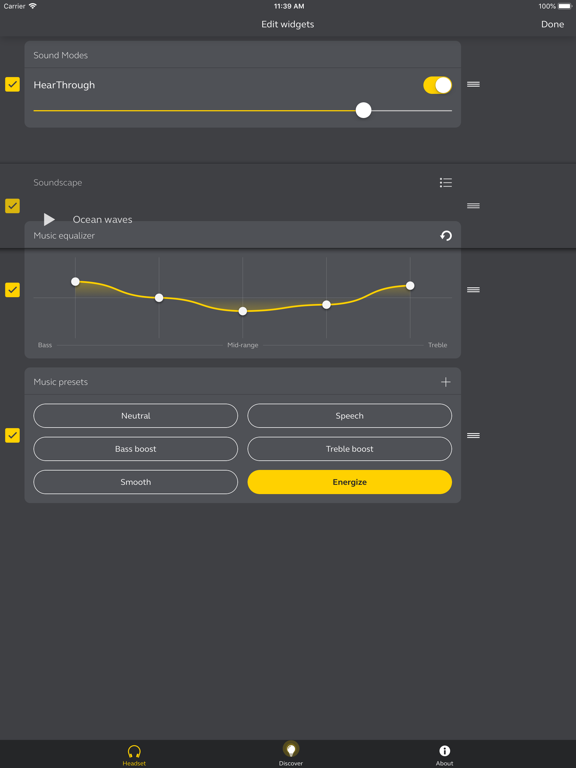Grab the Sound Modes reorder handle
Screen dimensions: 576x768
pyautogui.click(x=473, y=84)
